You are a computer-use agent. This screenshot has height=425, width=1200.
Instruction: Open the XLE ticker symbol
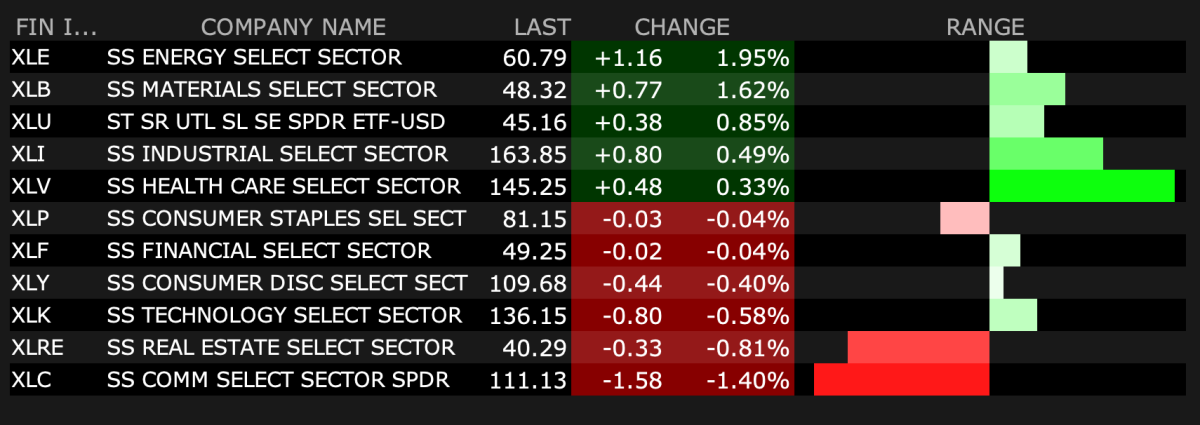tap(31, 58)
